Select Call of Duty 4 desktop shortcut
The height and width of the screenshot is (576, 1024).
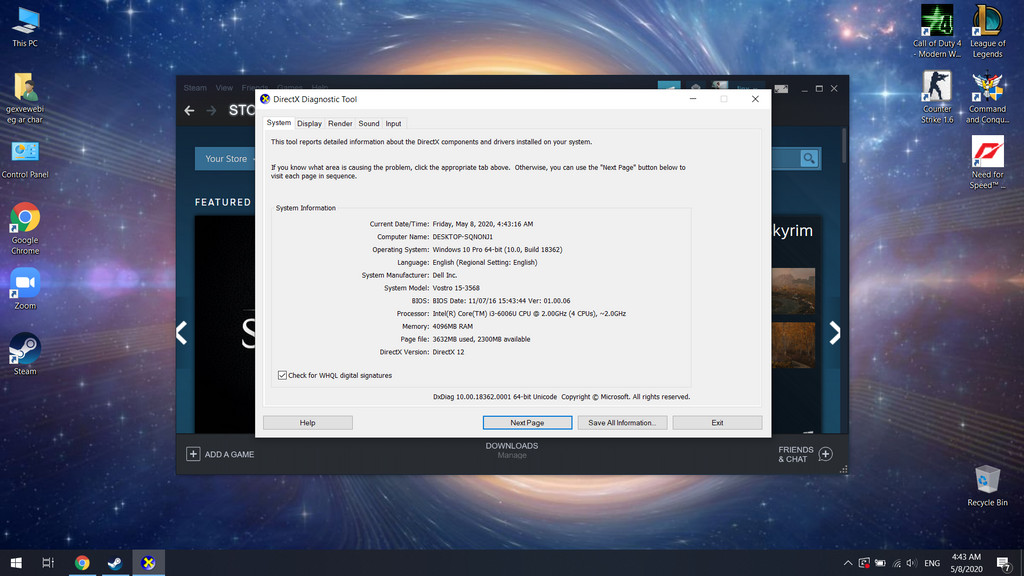coord(937,31)
